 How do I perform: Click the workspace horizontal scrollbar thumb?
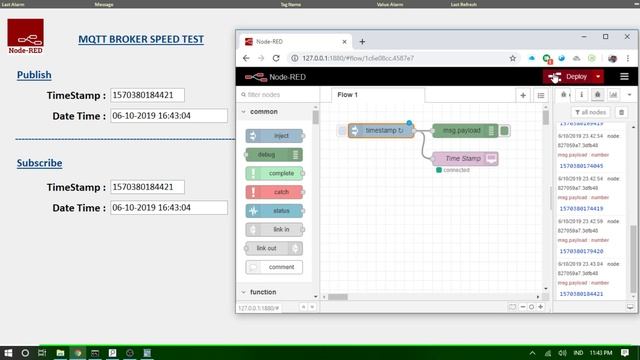click(338, 297)
